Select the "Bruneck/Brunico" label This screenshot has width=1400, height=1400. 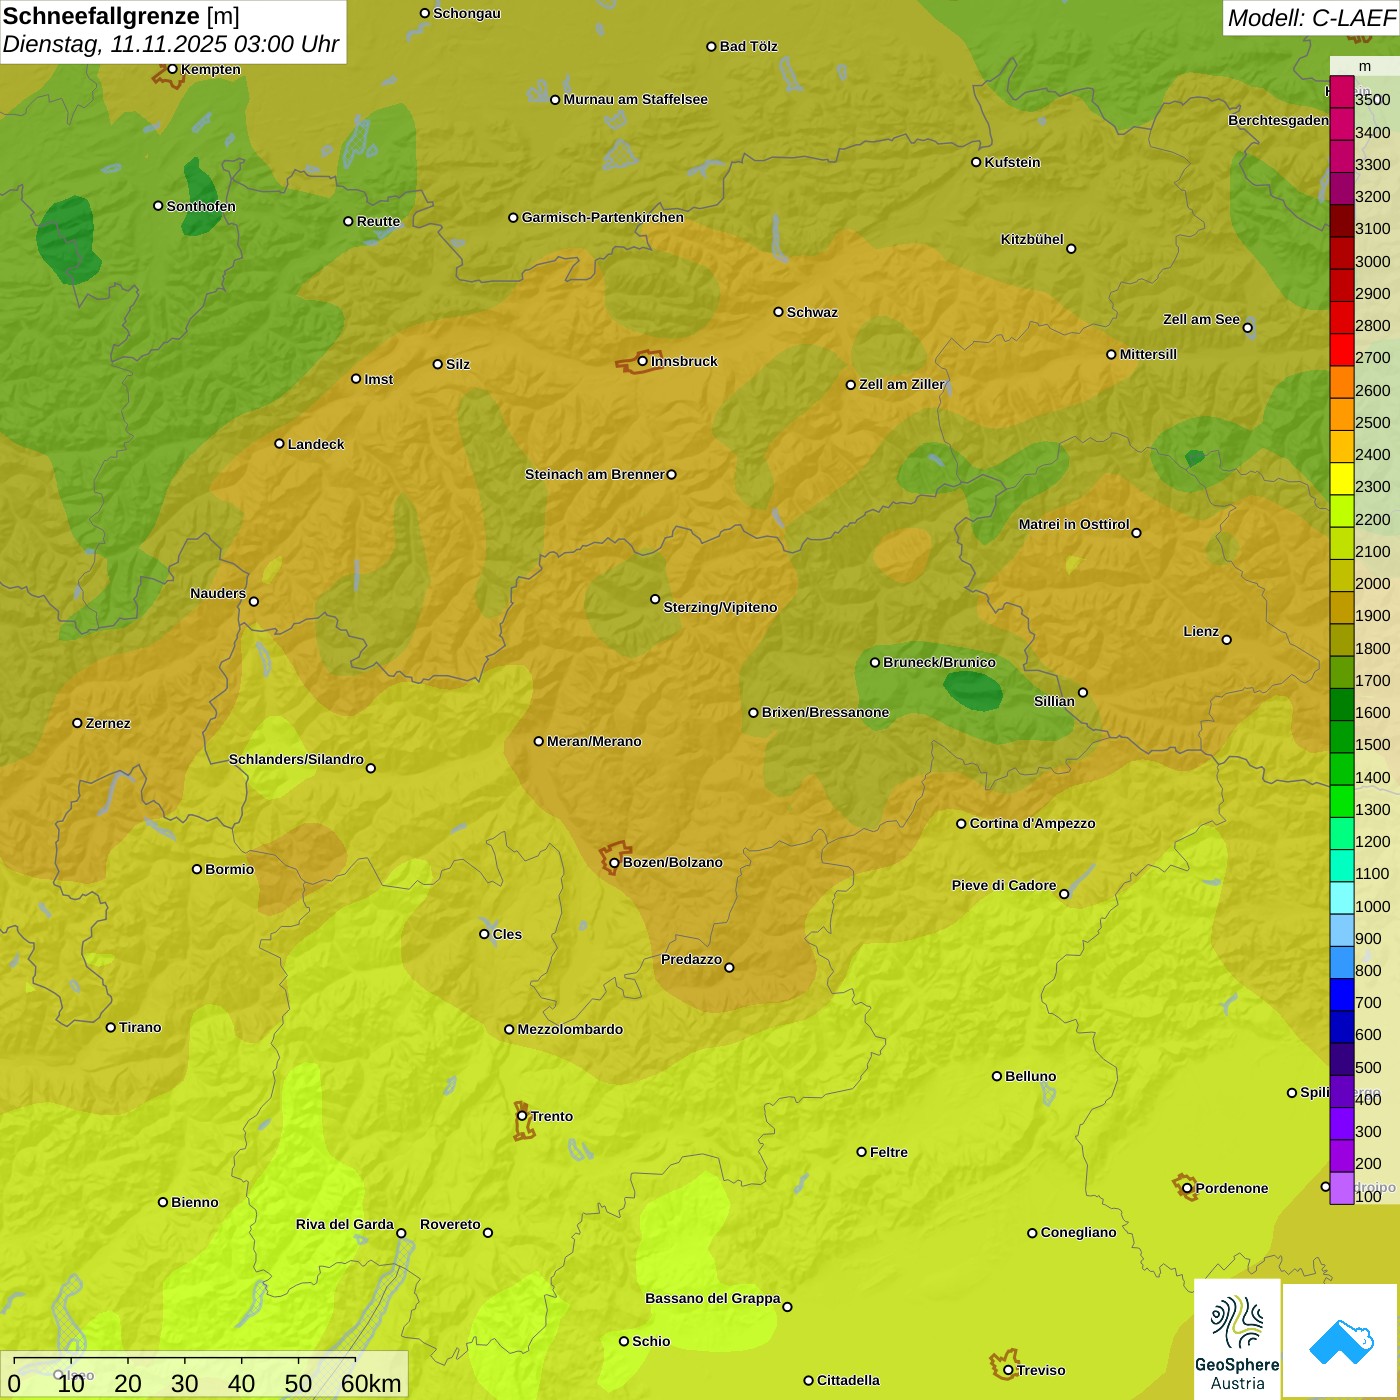tap(939, 662)
